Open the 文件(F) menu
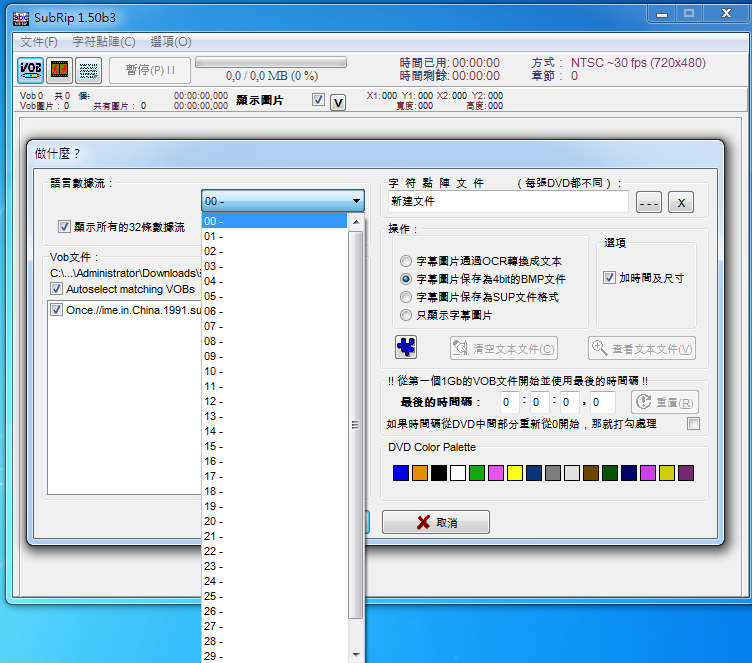Screen dimensions: 752x663 (39, 42)
